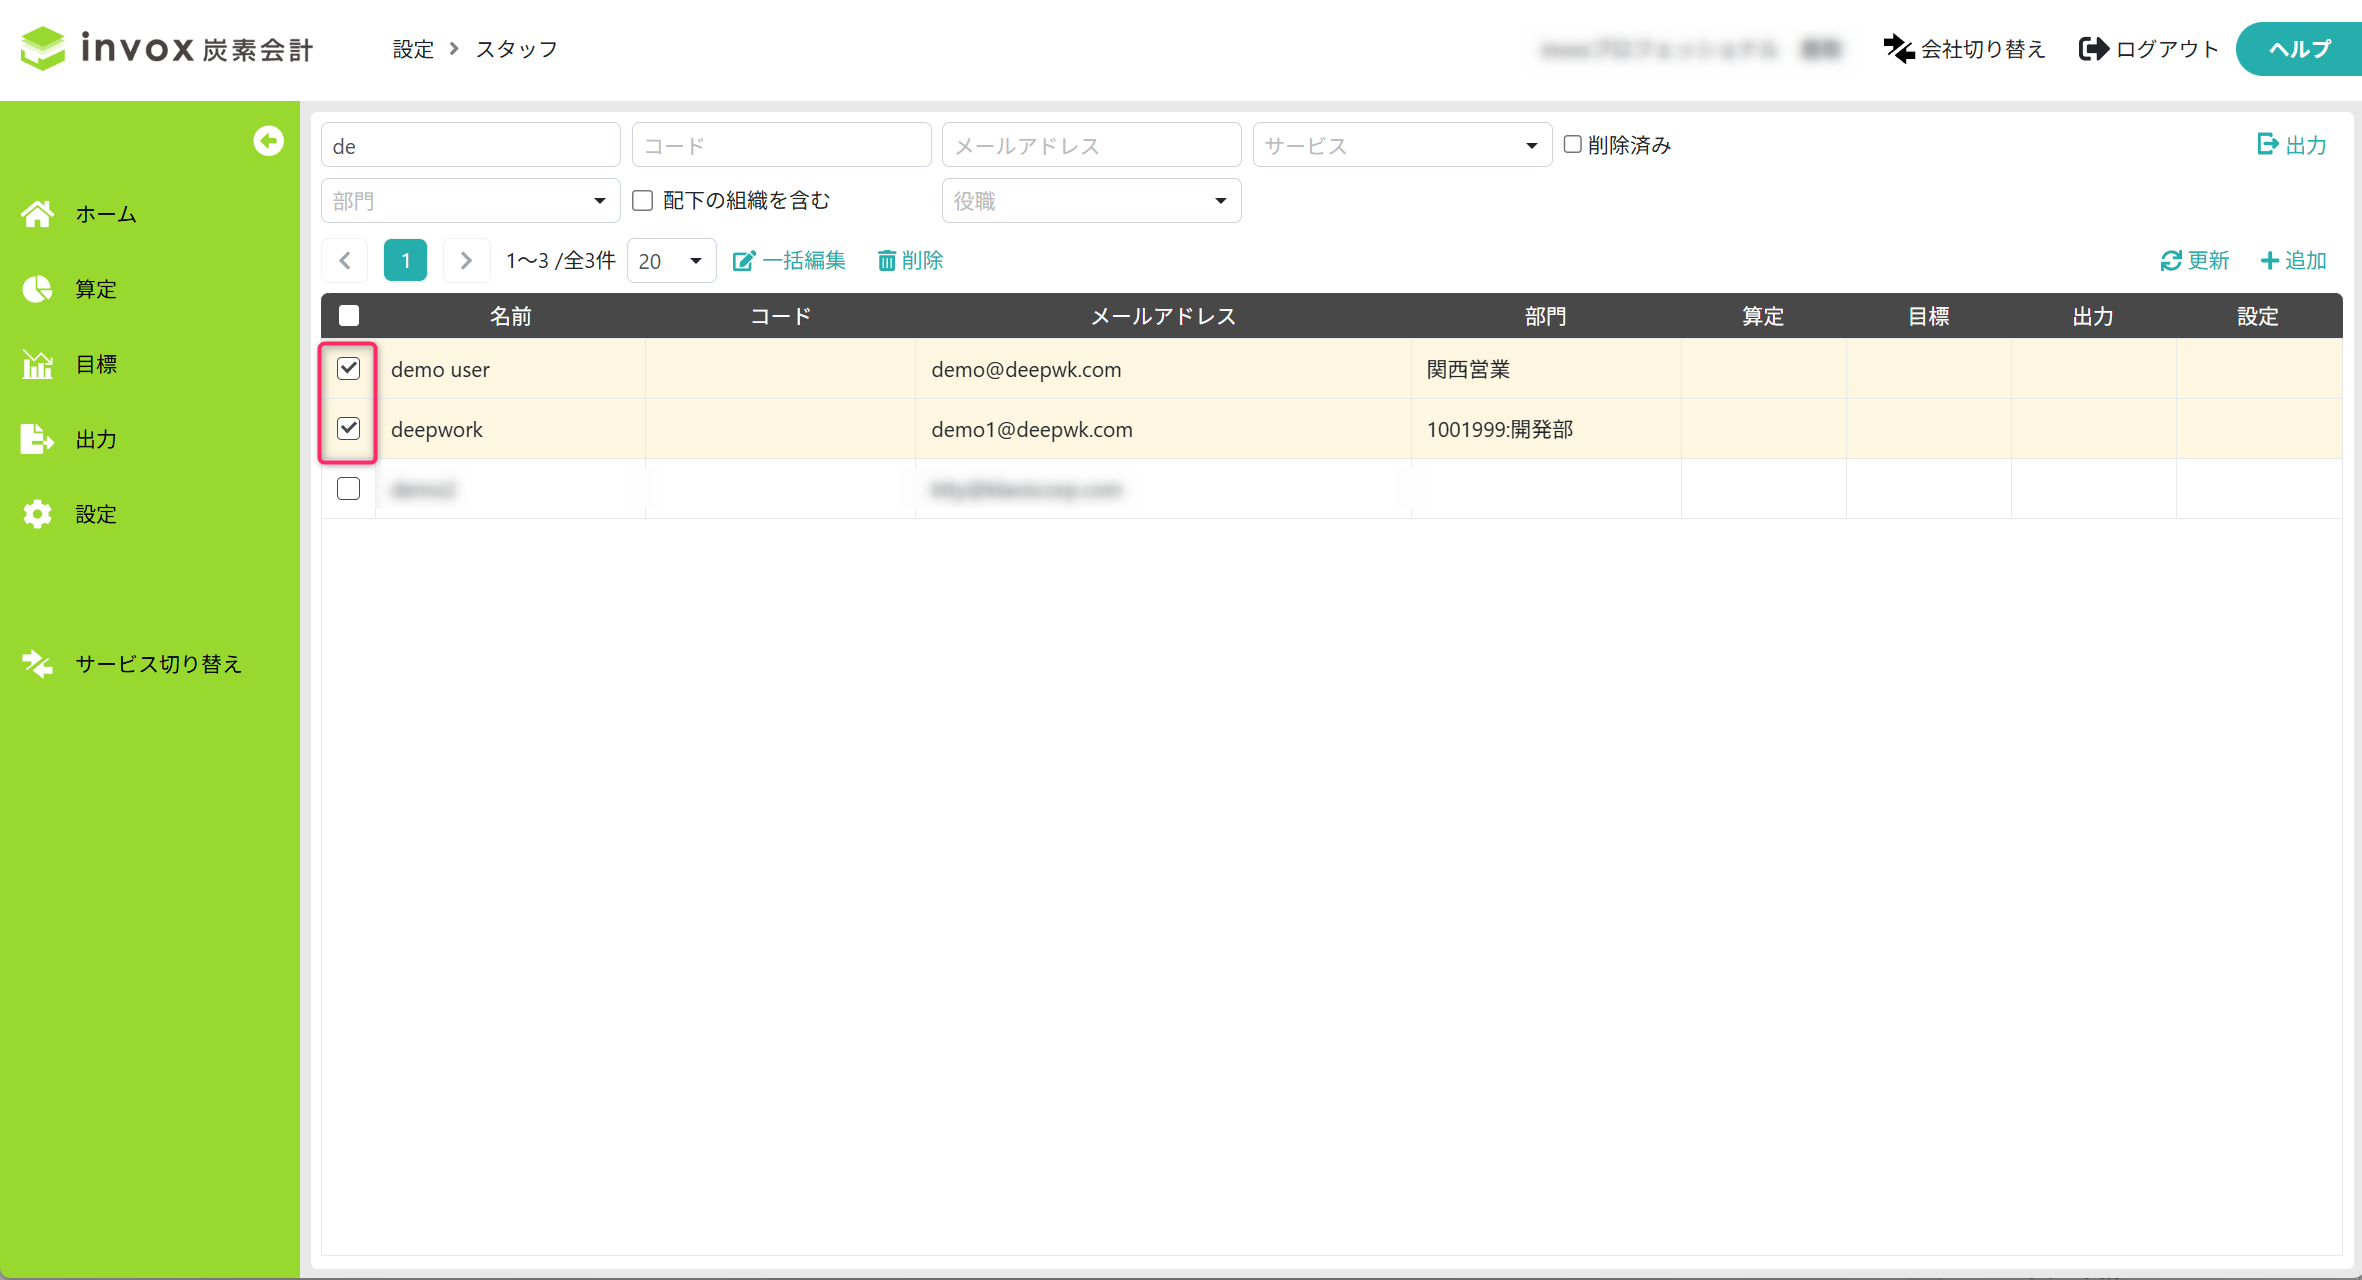The width and height of the screenshot is (2362, 1280).
Task: Expand the 部門 dropdown filter
Action: coord(470,201)
